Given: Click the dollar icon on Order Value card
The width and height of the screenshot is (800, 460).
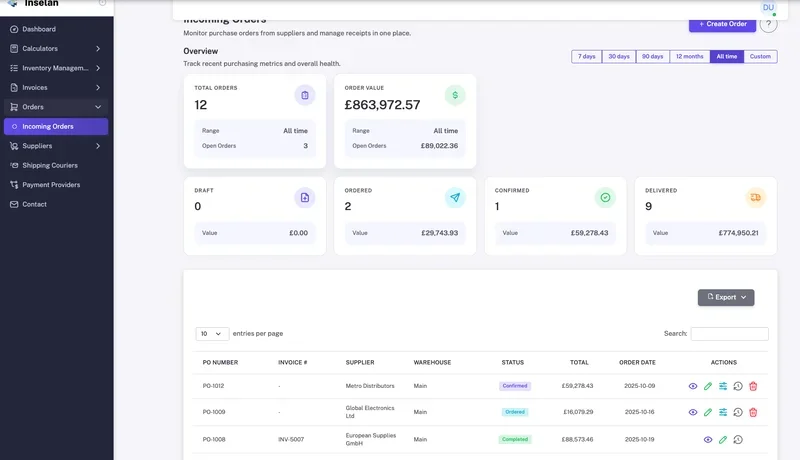Looking at the screenshot, I should pyautogui.click(x=455, y=95).
